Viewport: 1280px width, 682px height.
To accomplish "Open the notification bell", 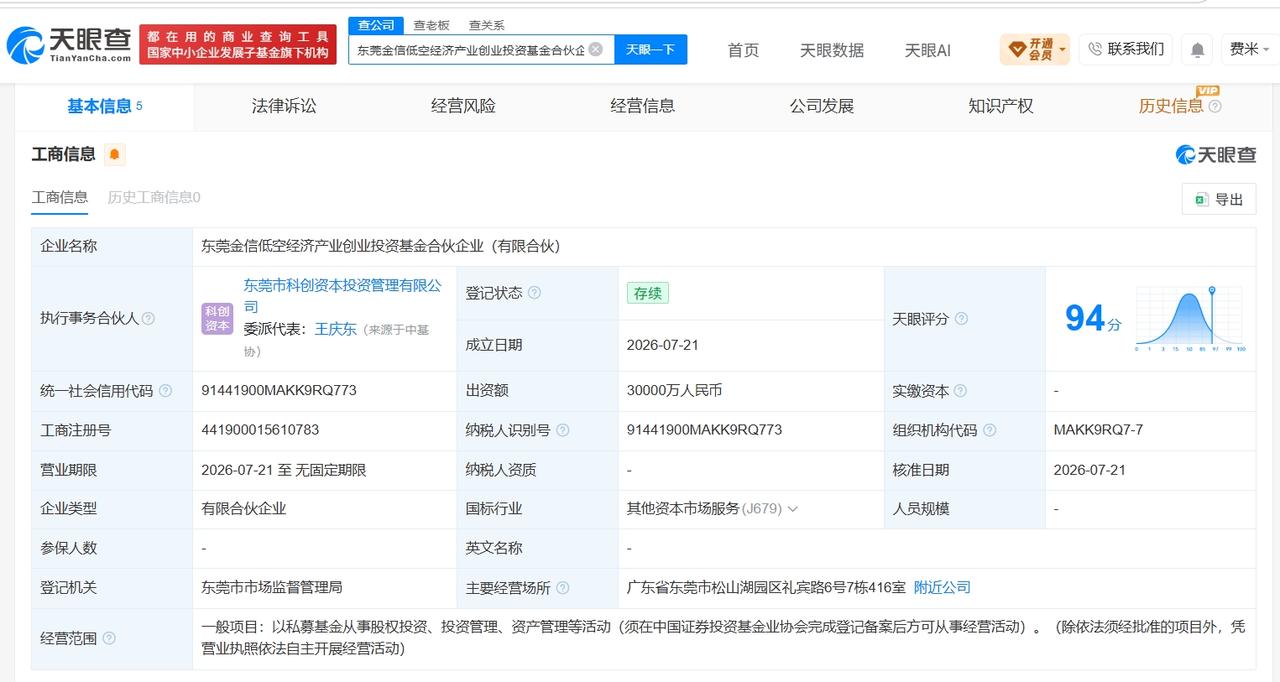I will [1197, 49].
